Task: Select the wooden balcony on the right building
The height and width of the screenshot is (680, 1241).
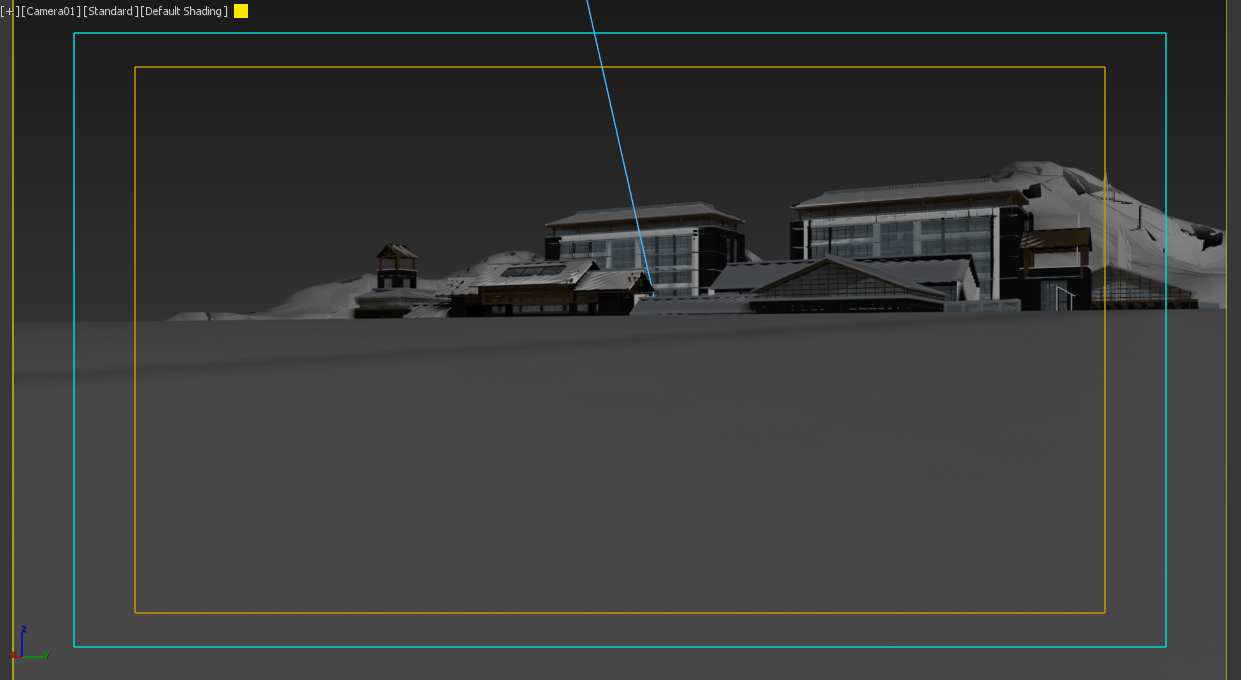Action: (1056, 242)
